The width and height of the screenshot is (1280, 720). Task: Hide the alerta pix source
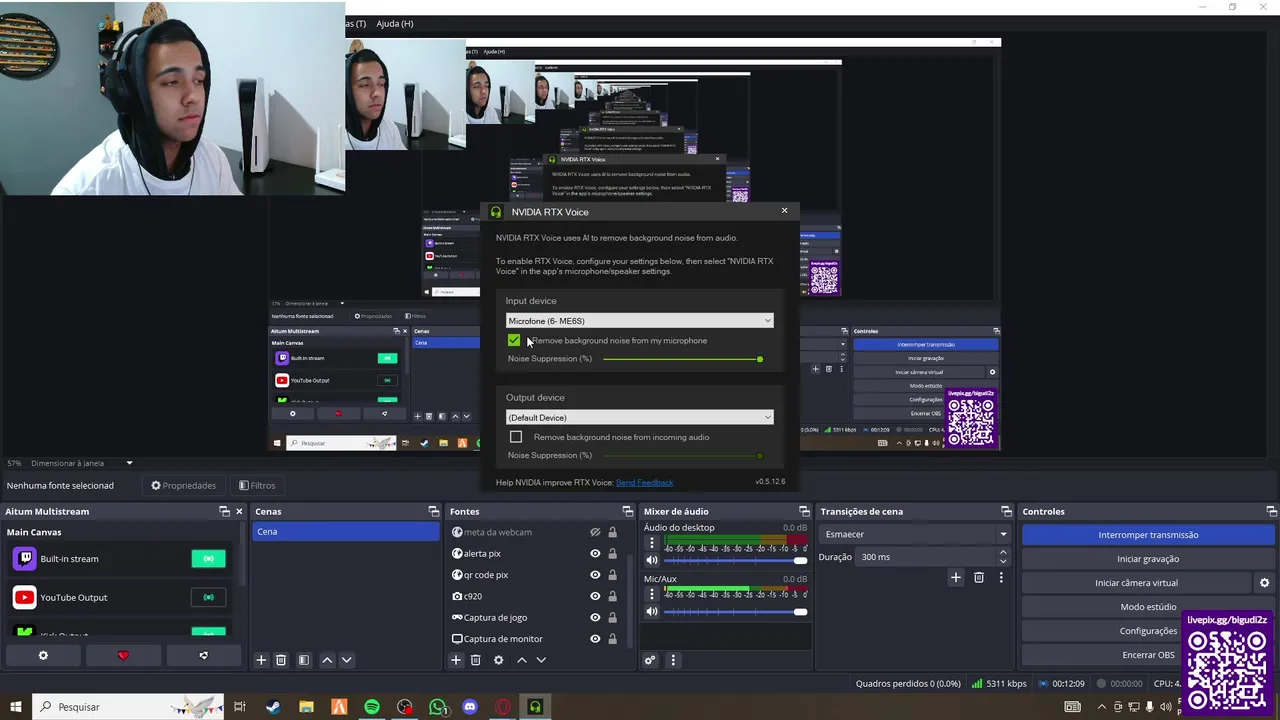(x=595, y=553)
